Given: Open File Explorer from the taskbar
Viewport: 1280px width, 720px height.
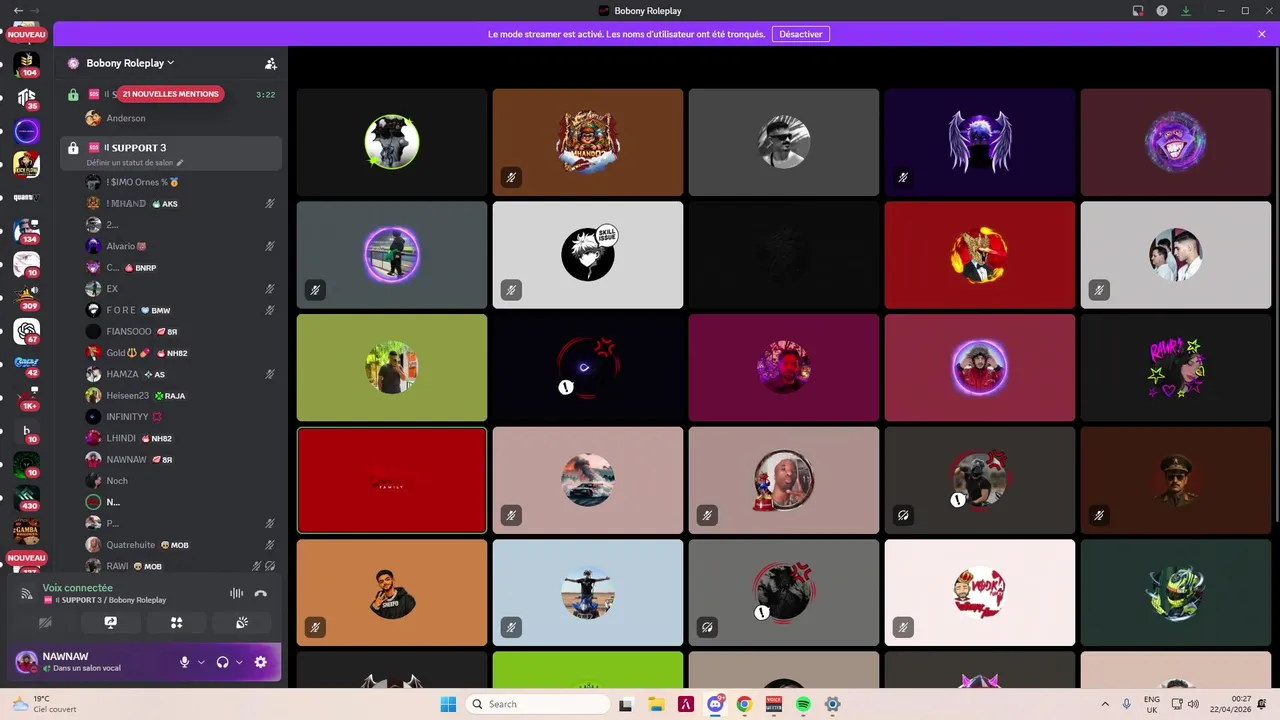Looking at the screenshot, I should 656,704.
